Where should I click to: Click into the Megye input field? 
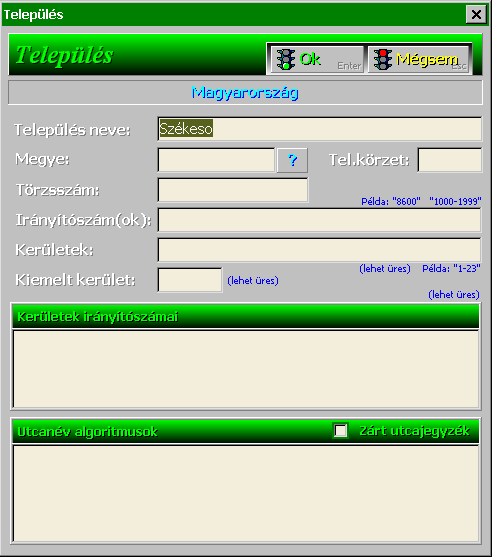click(216, 160)
